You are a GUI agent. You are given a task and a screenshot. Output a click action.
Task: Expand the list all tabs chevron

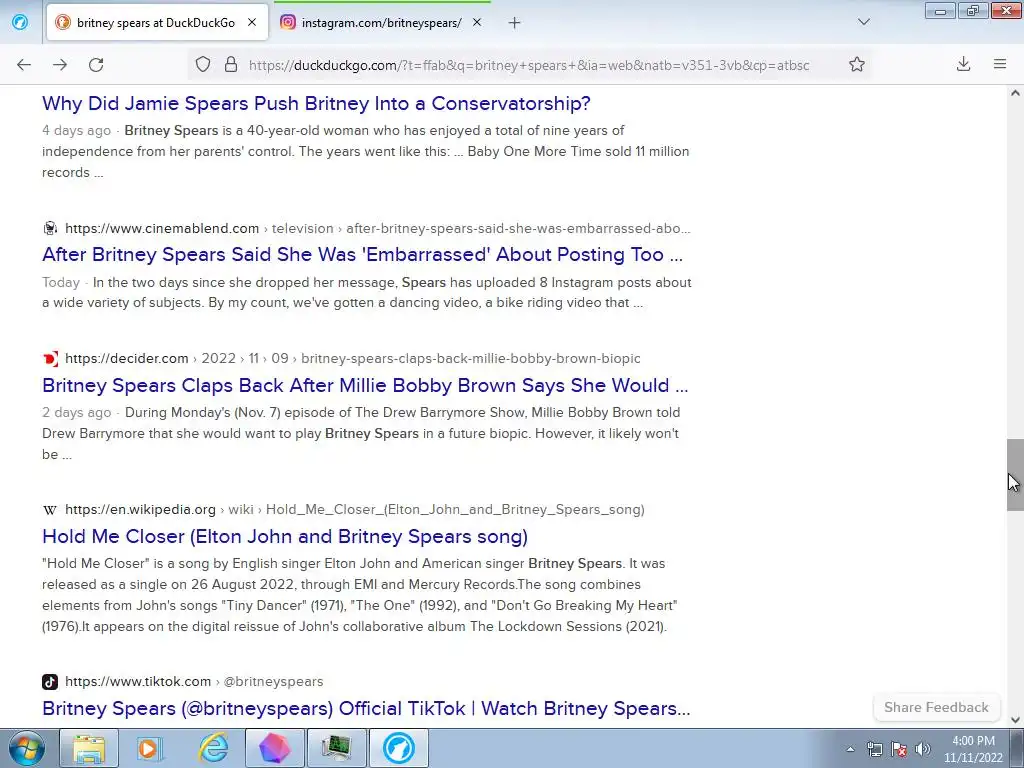[863, 22]
